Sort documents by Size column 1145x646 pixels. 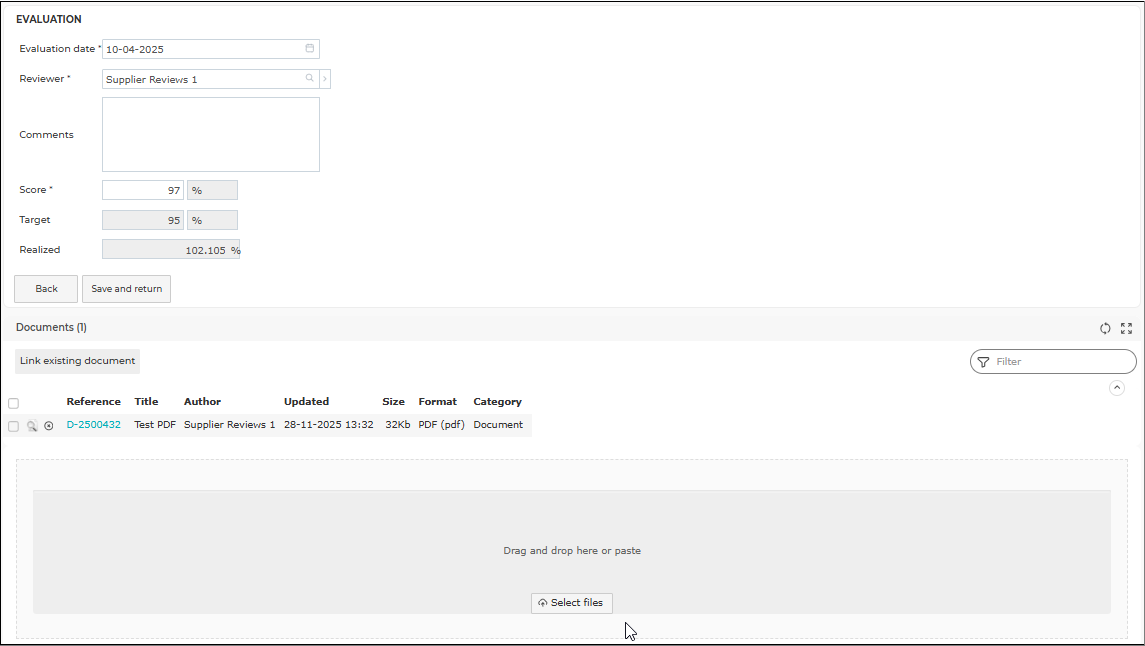coord(393,401)
